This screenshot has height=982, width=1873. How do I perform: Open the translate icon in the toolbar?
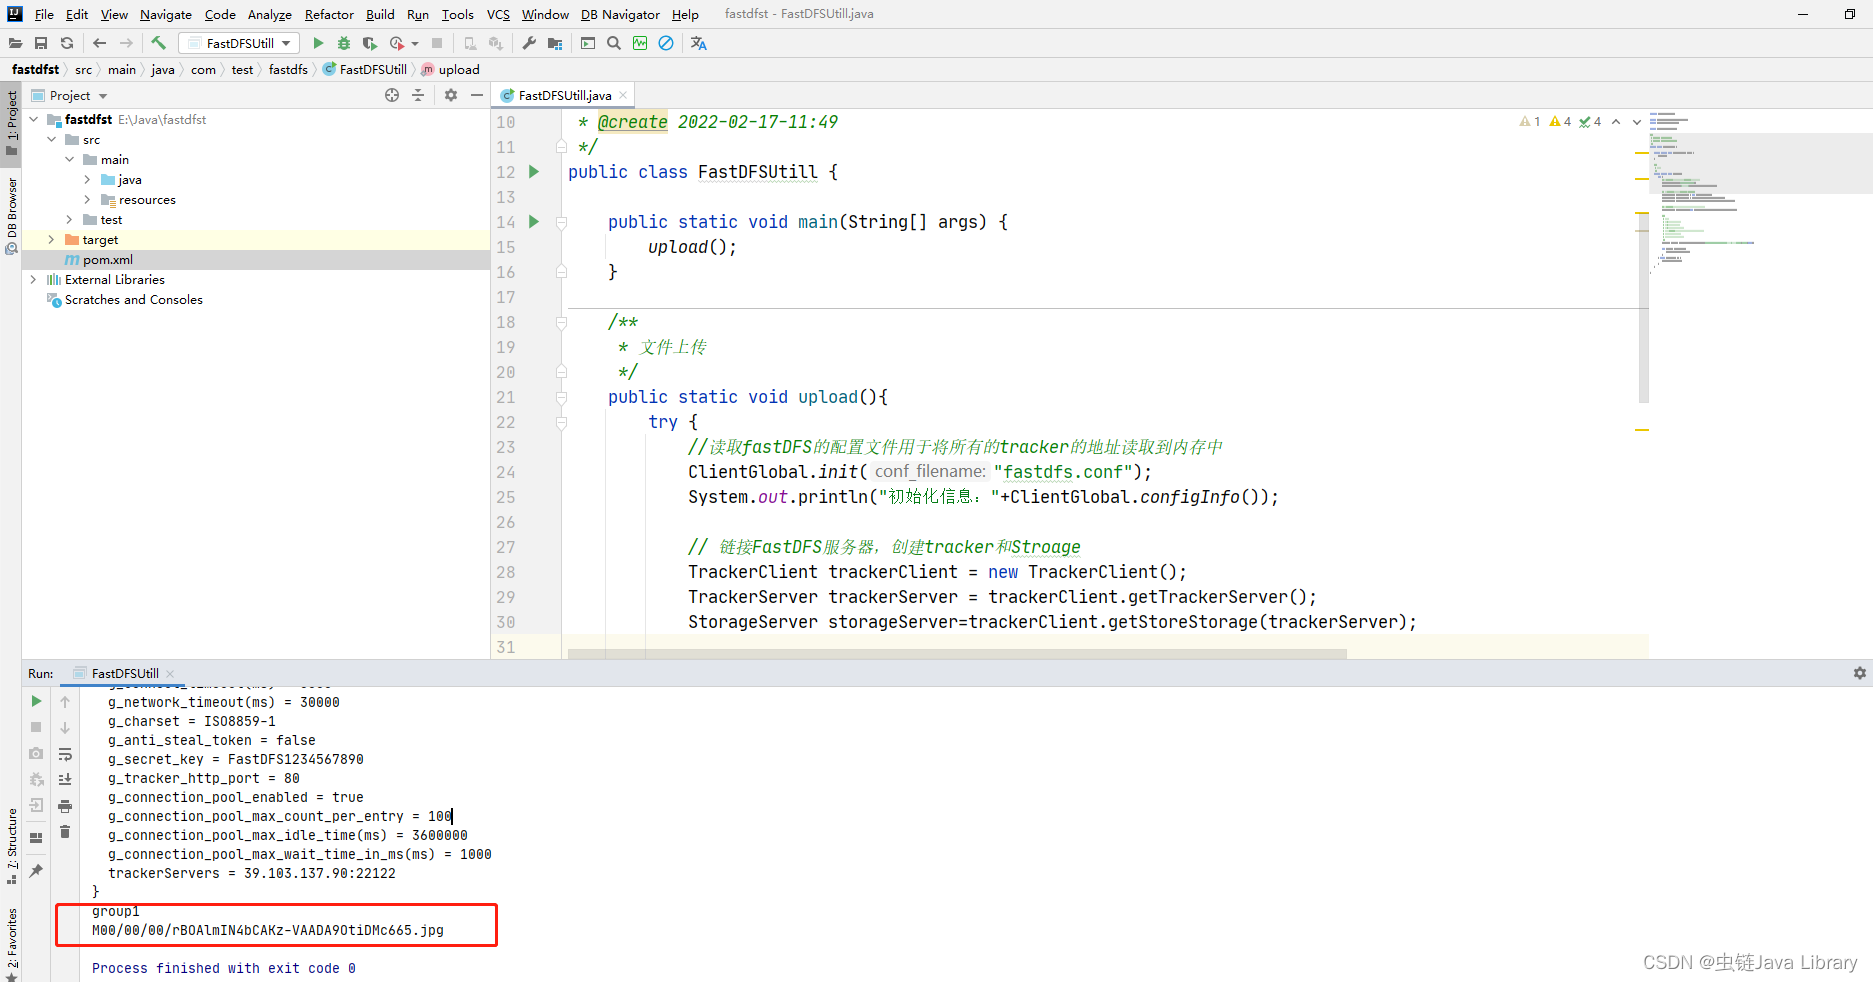[x=698, y=43]
